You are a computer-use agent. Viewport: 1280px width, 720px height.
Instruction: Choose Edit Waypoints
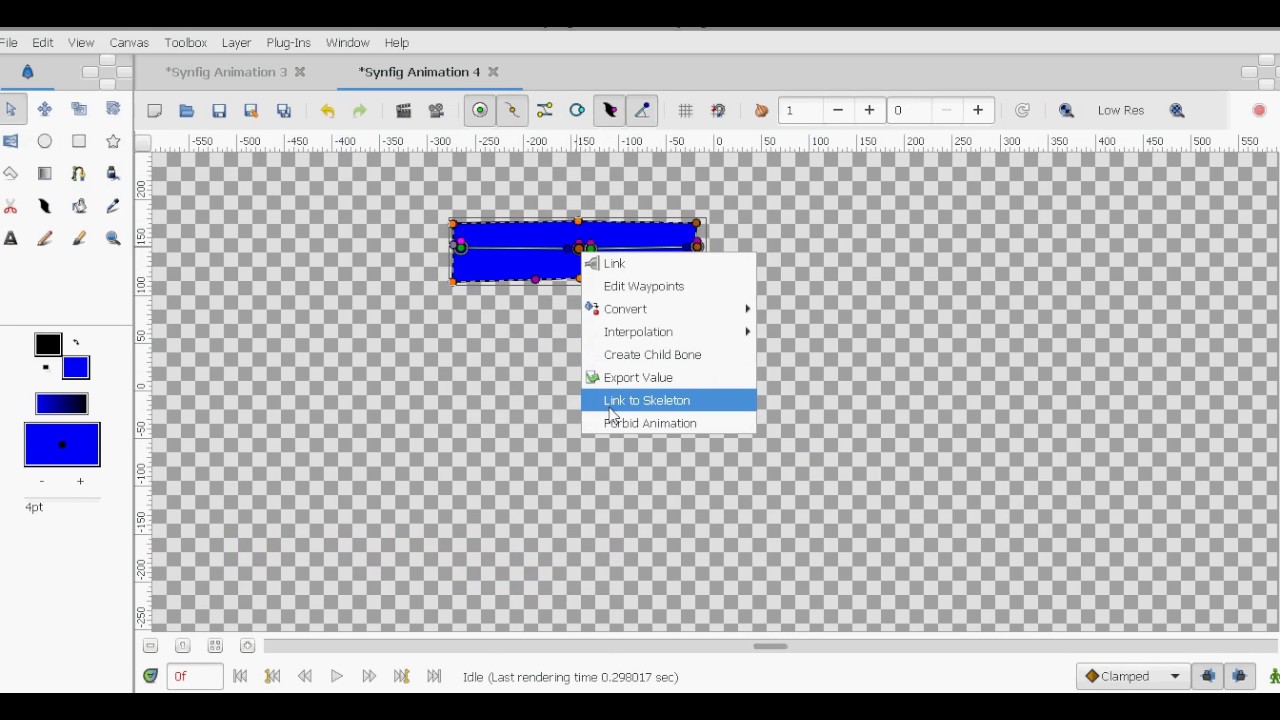[x=669, y=286]
